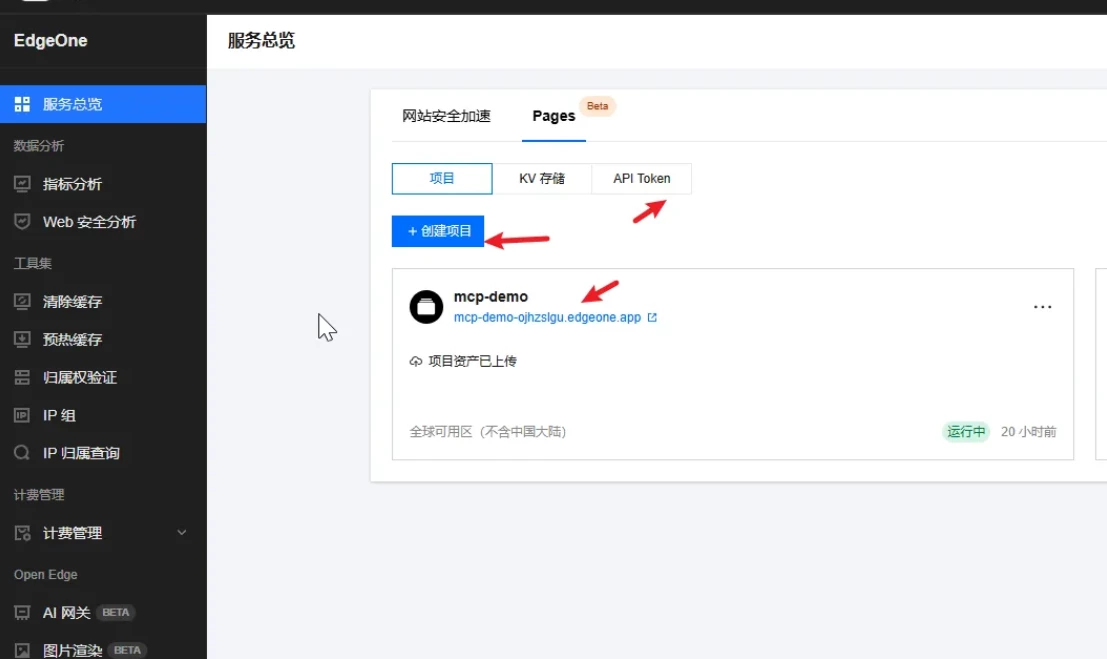1107x659 pixels.
Task: Go to 服务总览 in the sidebar
Action: pyautogui.click(x=103, y=104)
